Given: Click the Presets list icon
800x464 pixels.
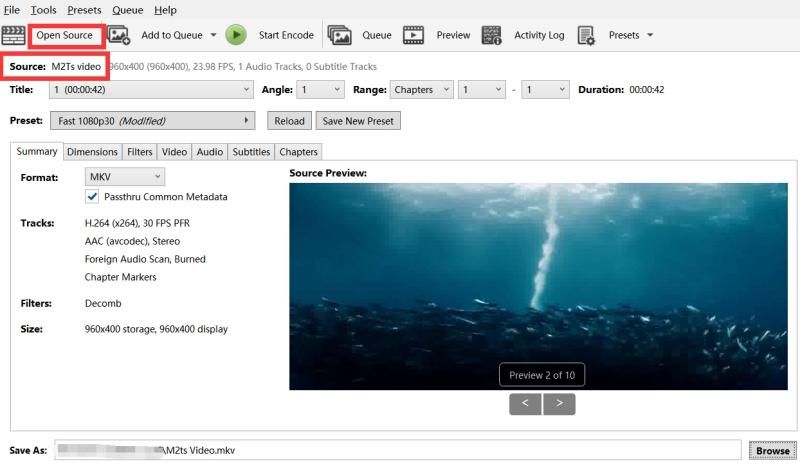Looking at the screenshot, I should [x=586, y=35].
